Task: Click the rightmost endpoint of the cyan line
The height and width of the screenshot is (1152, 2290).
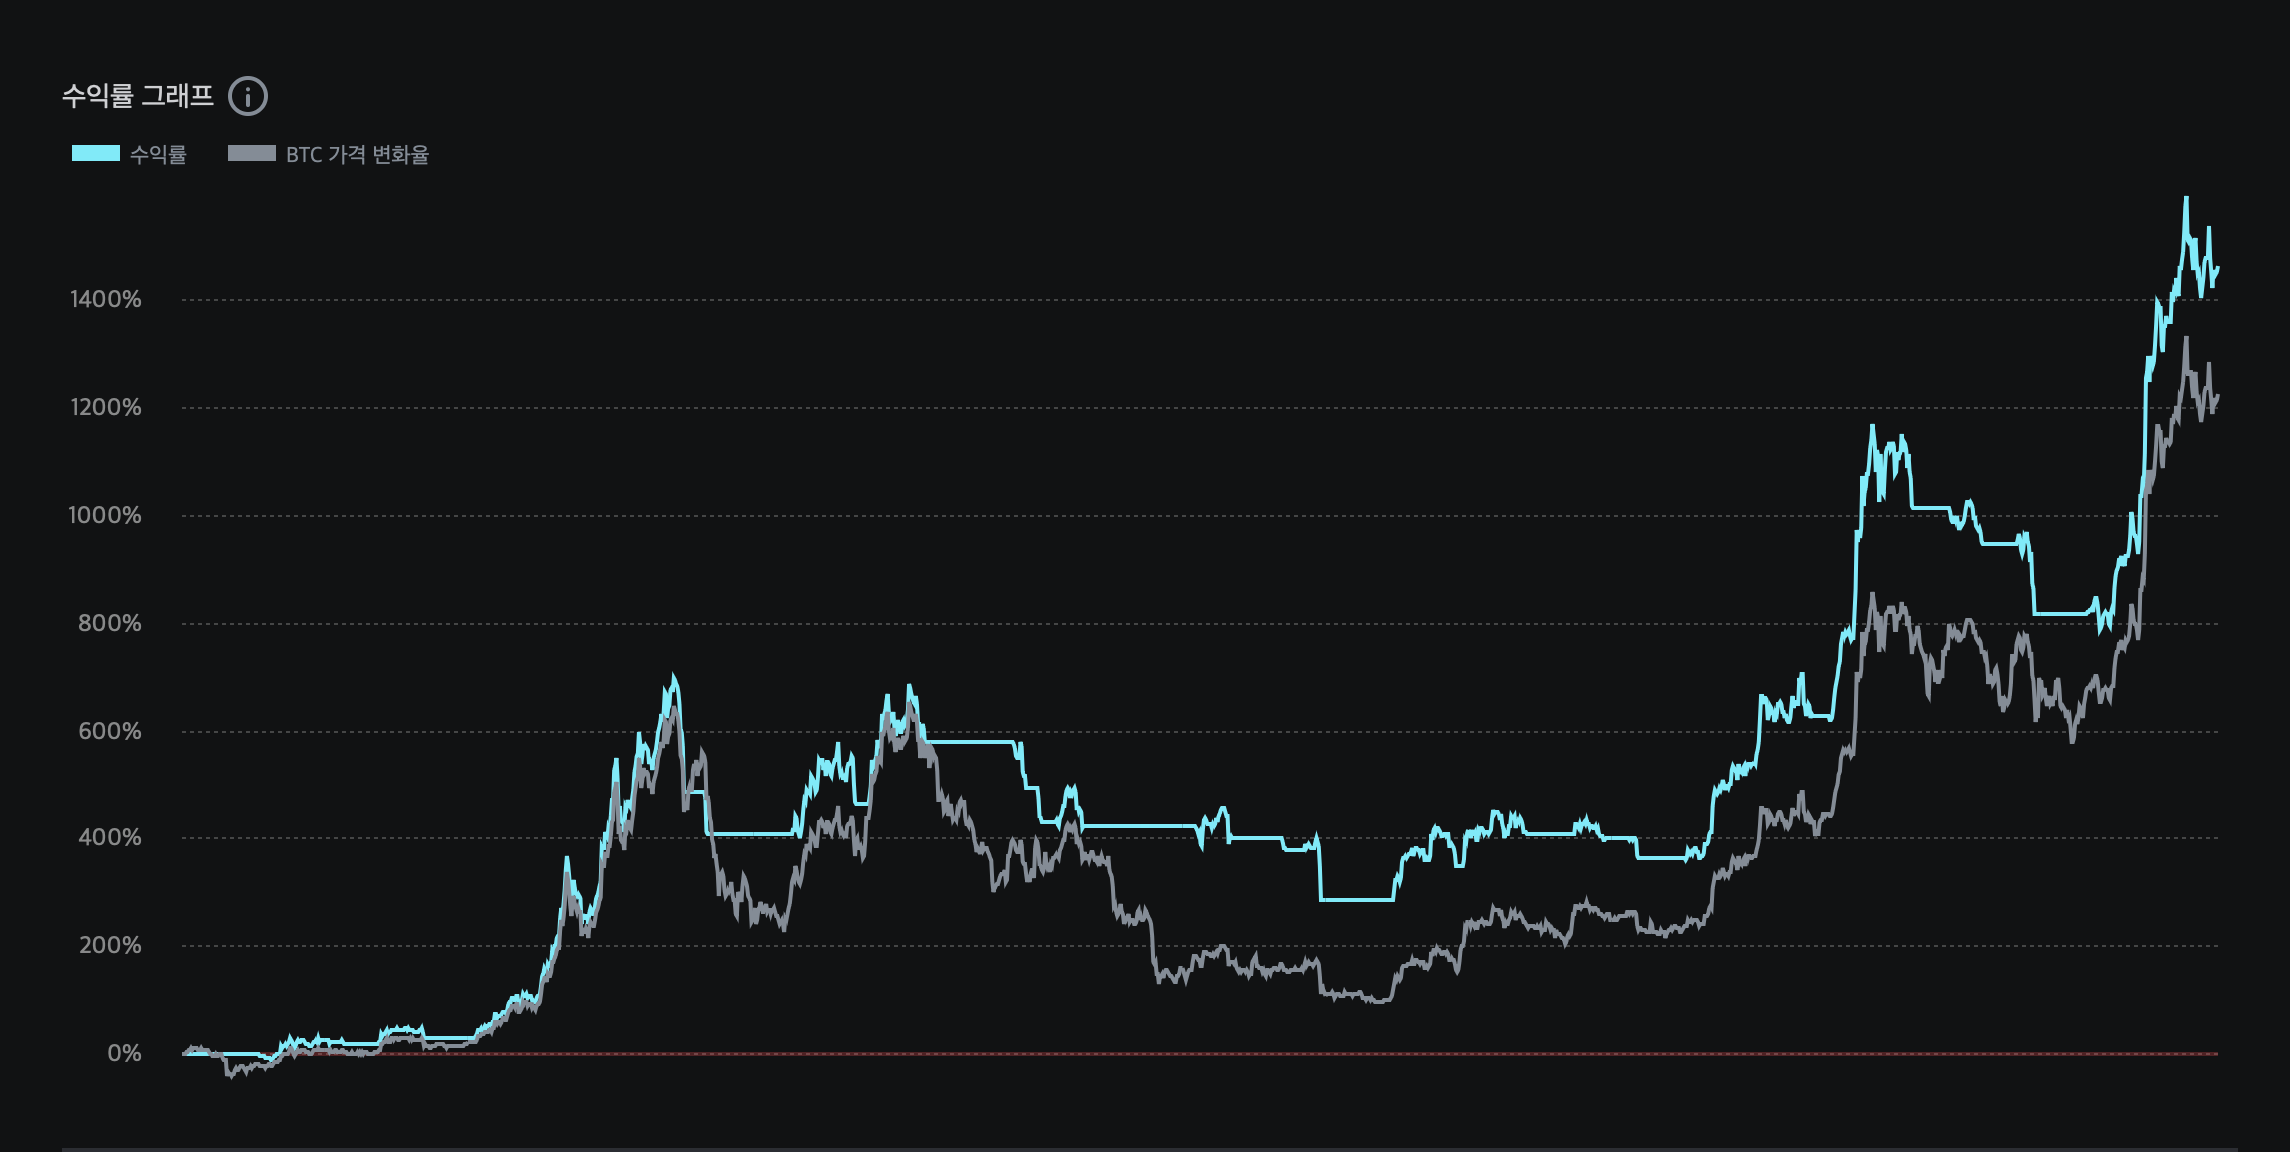Action: click(2218, 268)
